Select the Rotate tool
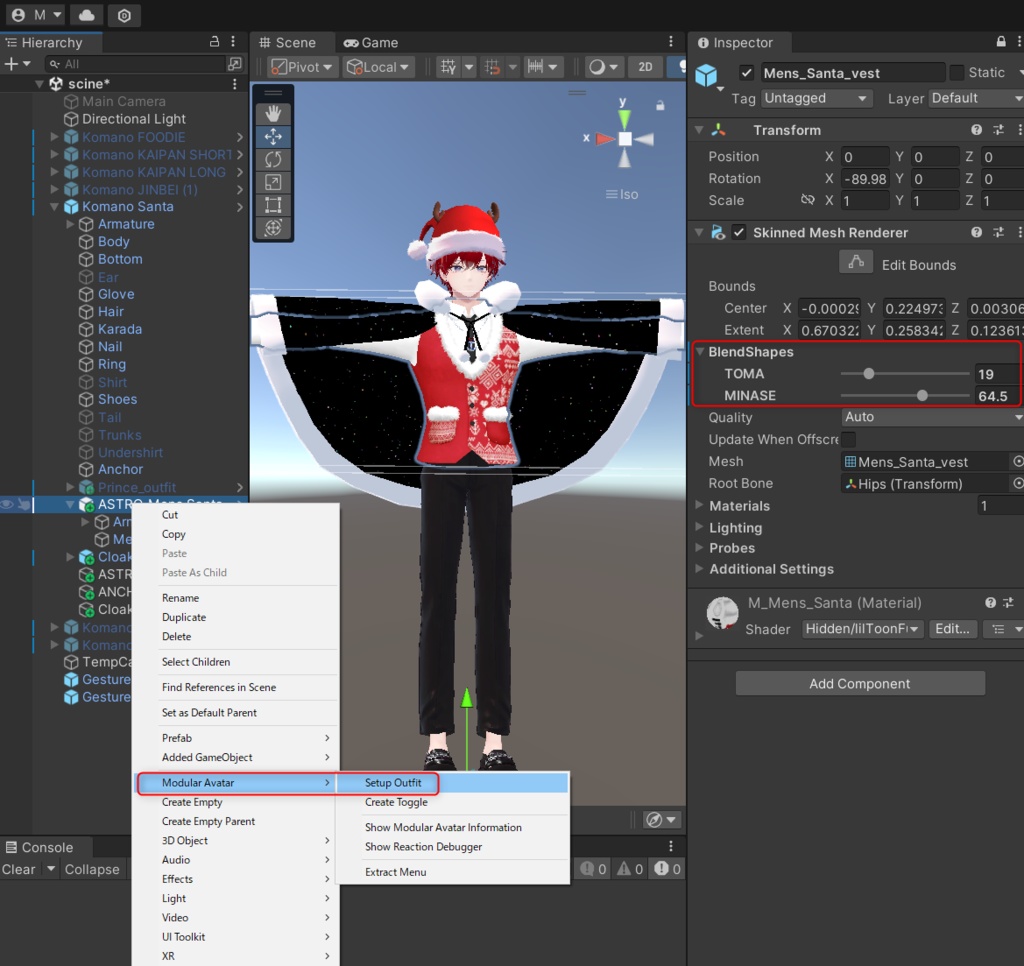Screen dimensions: 1024x966 click(x=273, y=160)
